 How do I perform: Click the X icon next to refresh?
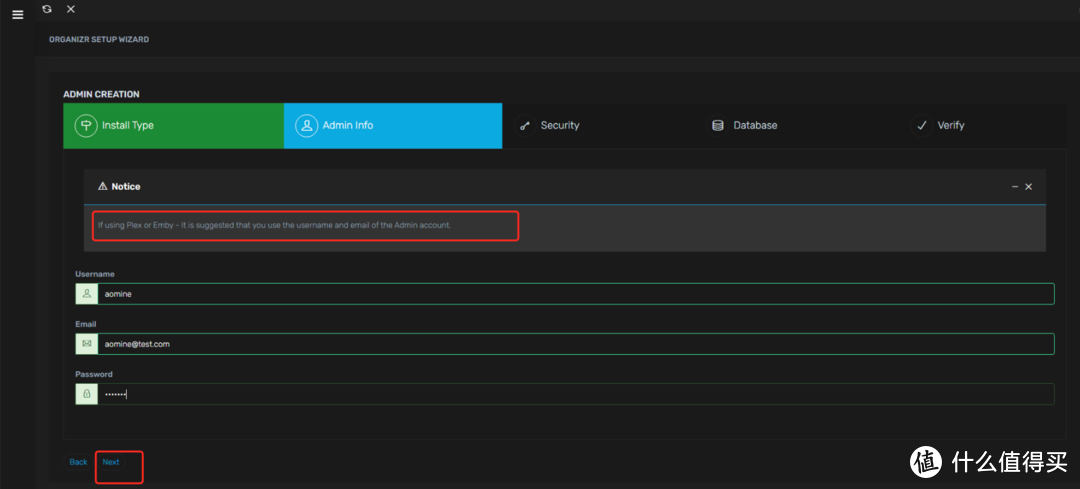70,9
